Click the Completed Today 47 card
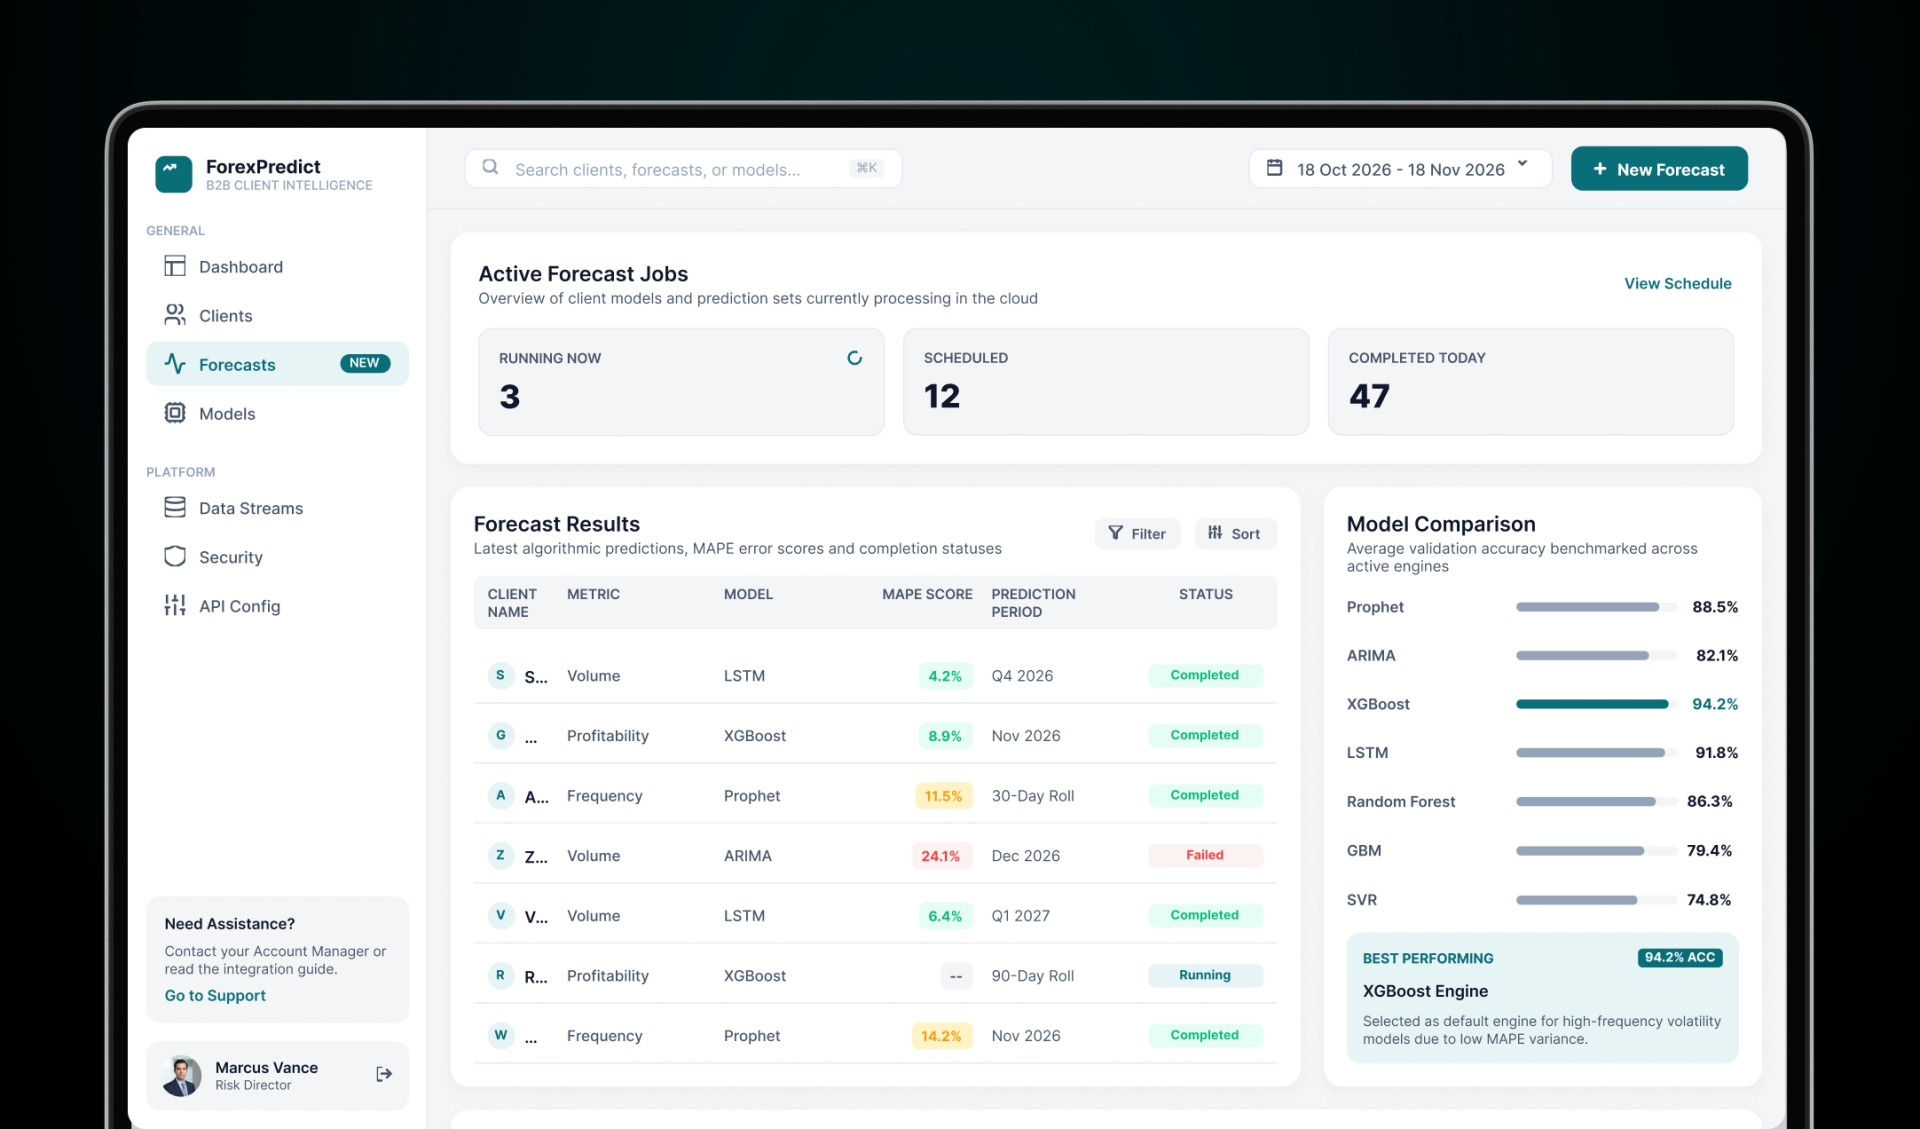 click(x=1530, y=382)
